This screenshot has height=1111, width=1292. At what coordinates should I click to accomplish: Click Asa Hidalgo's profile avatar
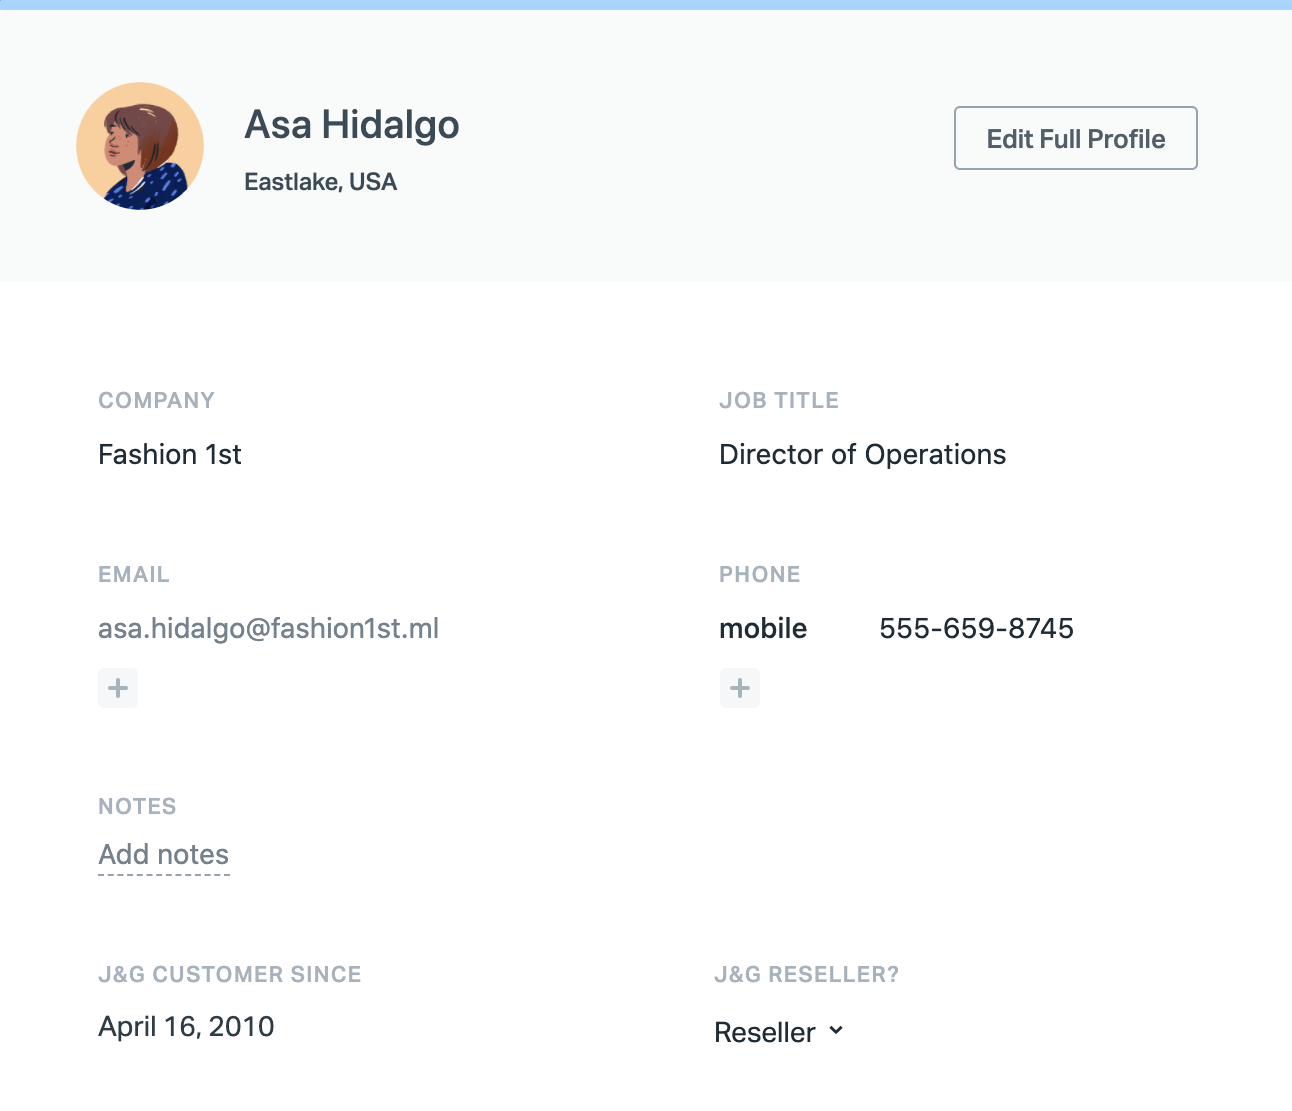140,146
